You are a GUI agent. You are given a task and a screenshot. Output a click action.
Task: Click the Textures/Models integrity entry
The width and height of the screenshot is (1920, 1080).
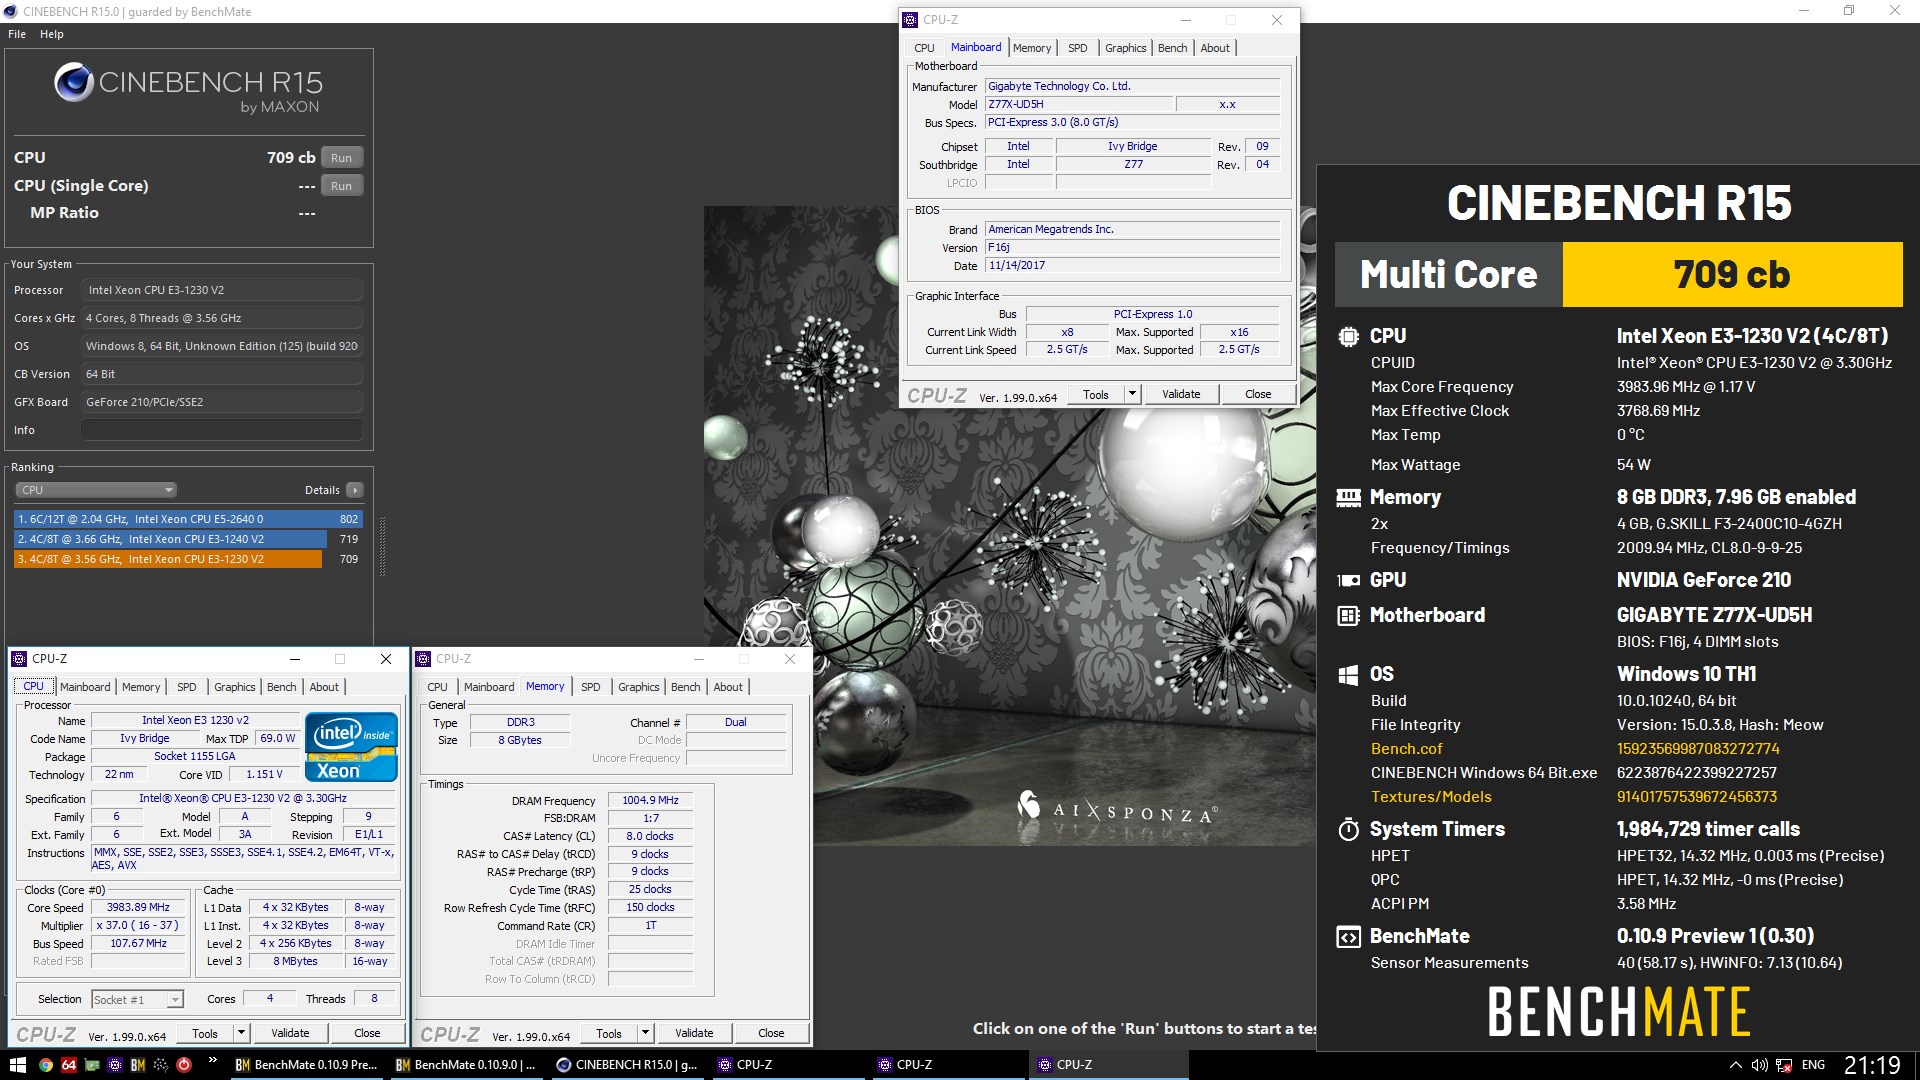[1431, 797]
